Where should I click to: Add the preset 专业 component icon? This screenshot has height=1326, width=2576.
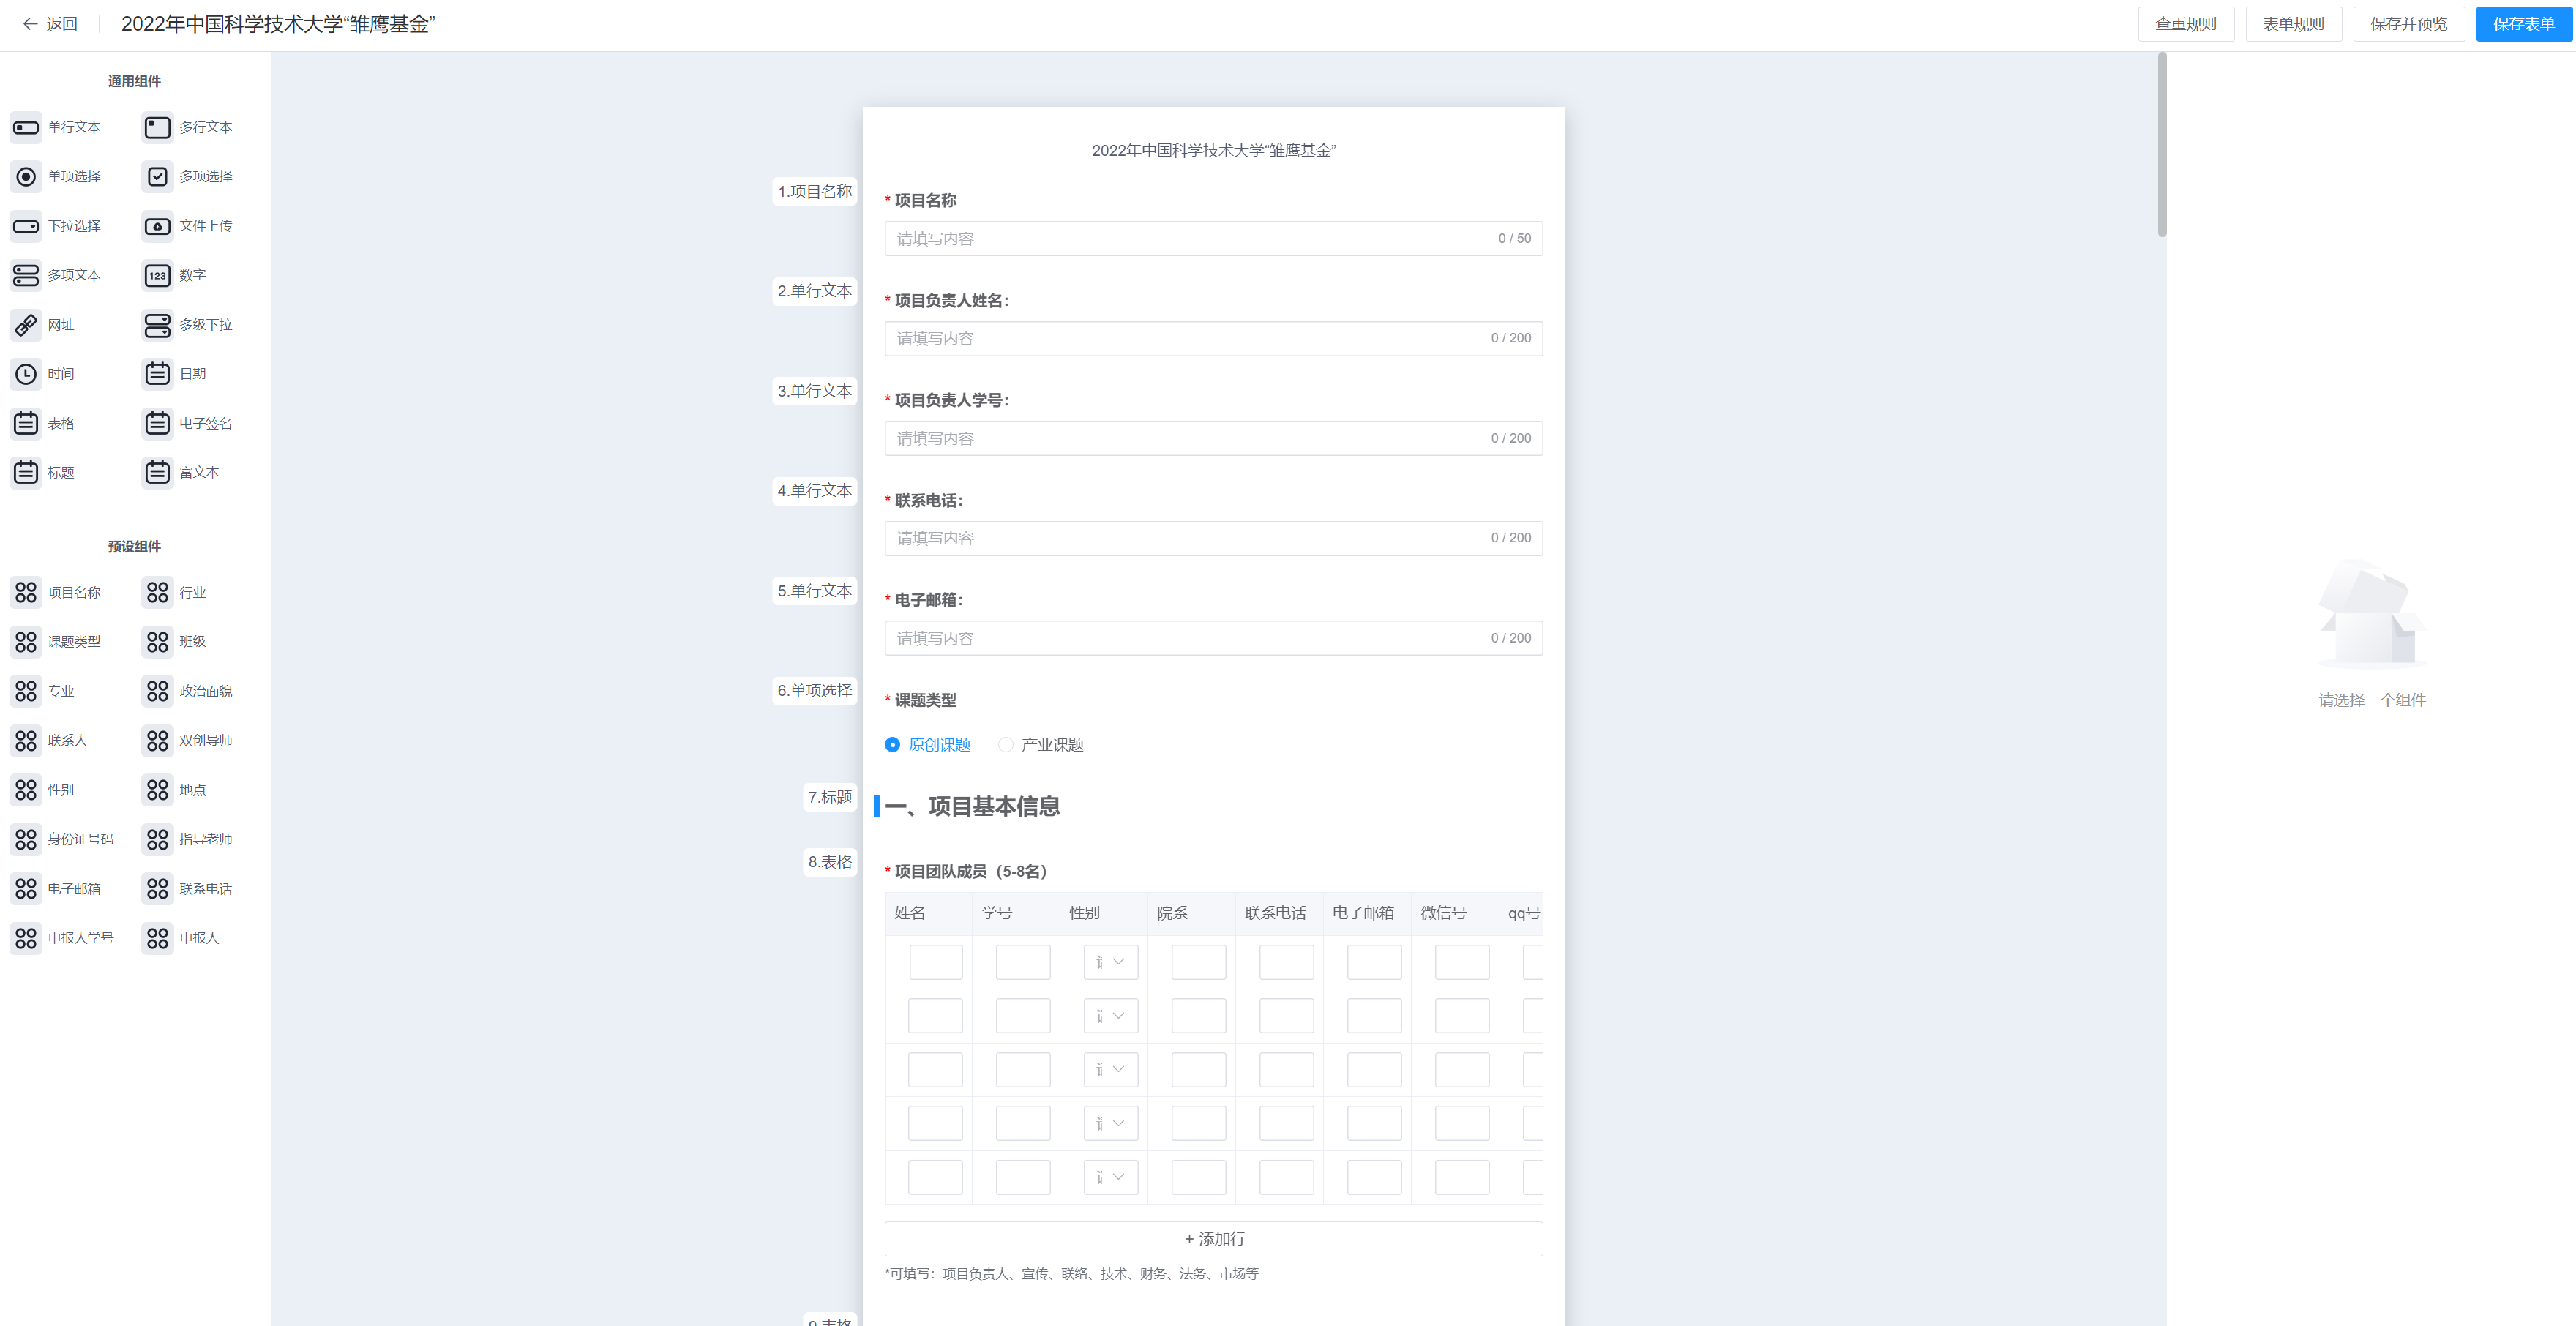[x=26, y=691]
